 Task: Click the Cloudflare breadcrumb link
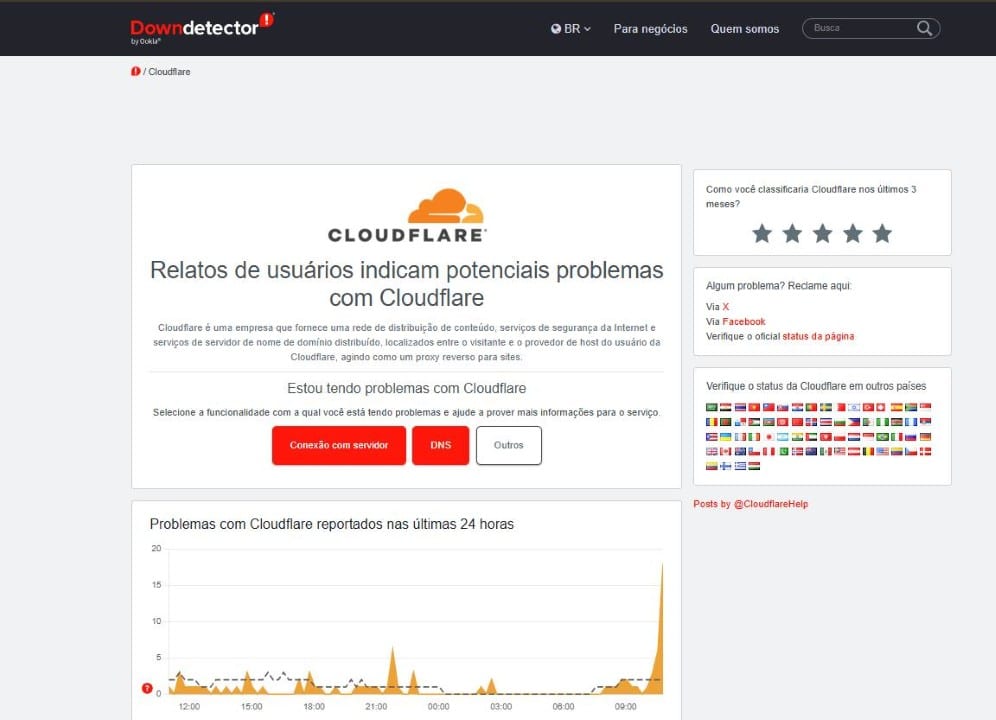pyautogui.click(x=169, y=72)
